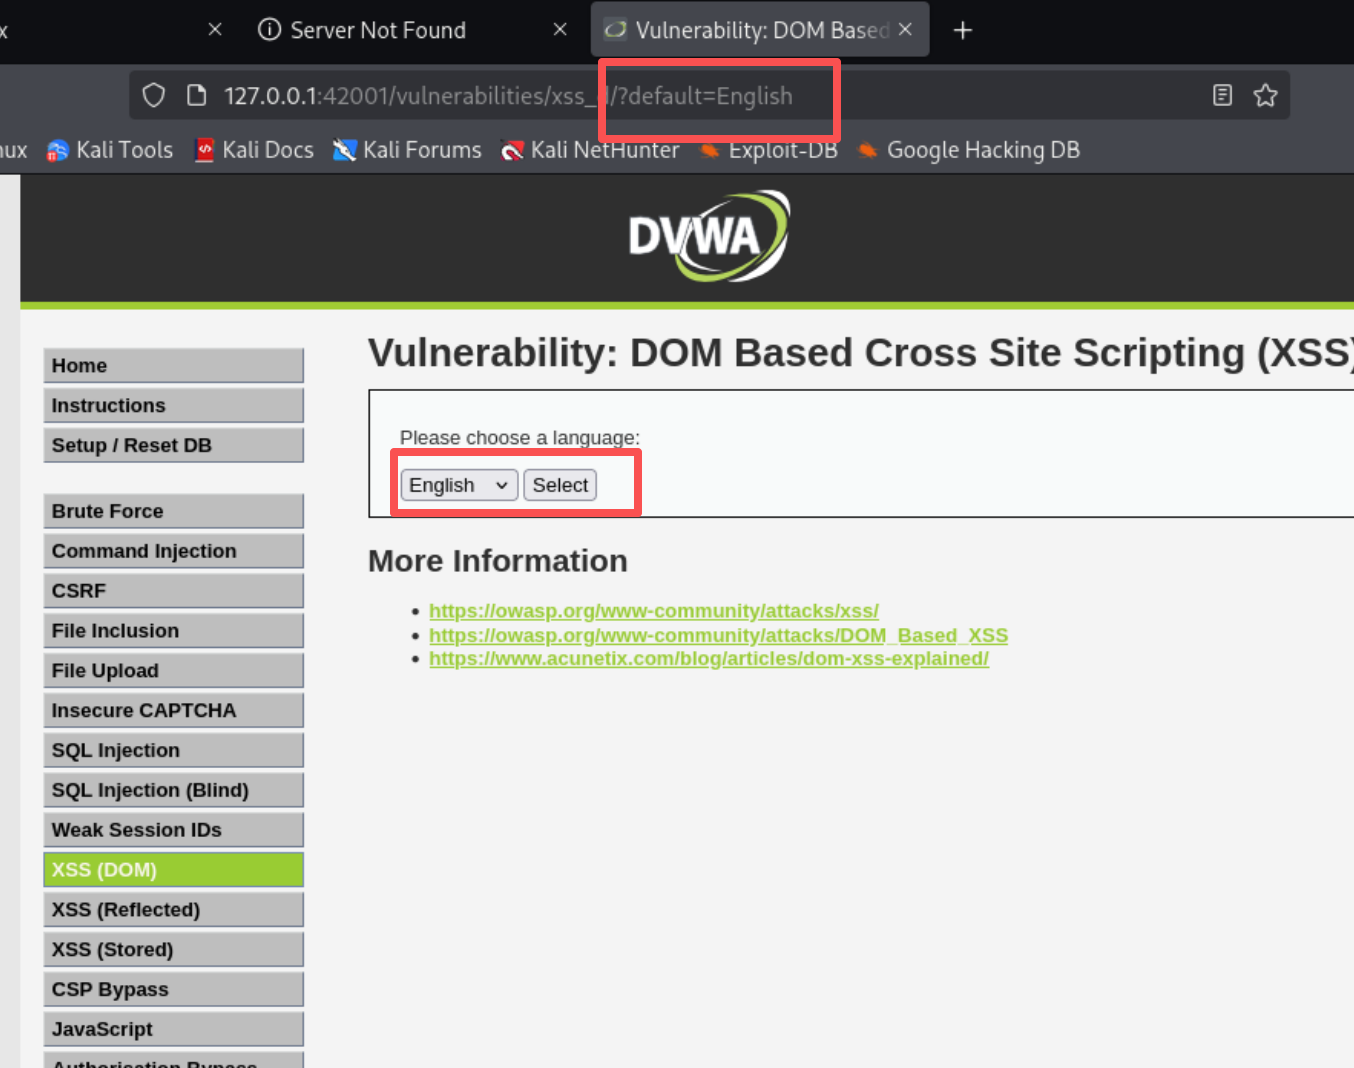Open CSRF vulnerability page
The height and width of the screenshot is (1068, 1354).
point(173,591)
